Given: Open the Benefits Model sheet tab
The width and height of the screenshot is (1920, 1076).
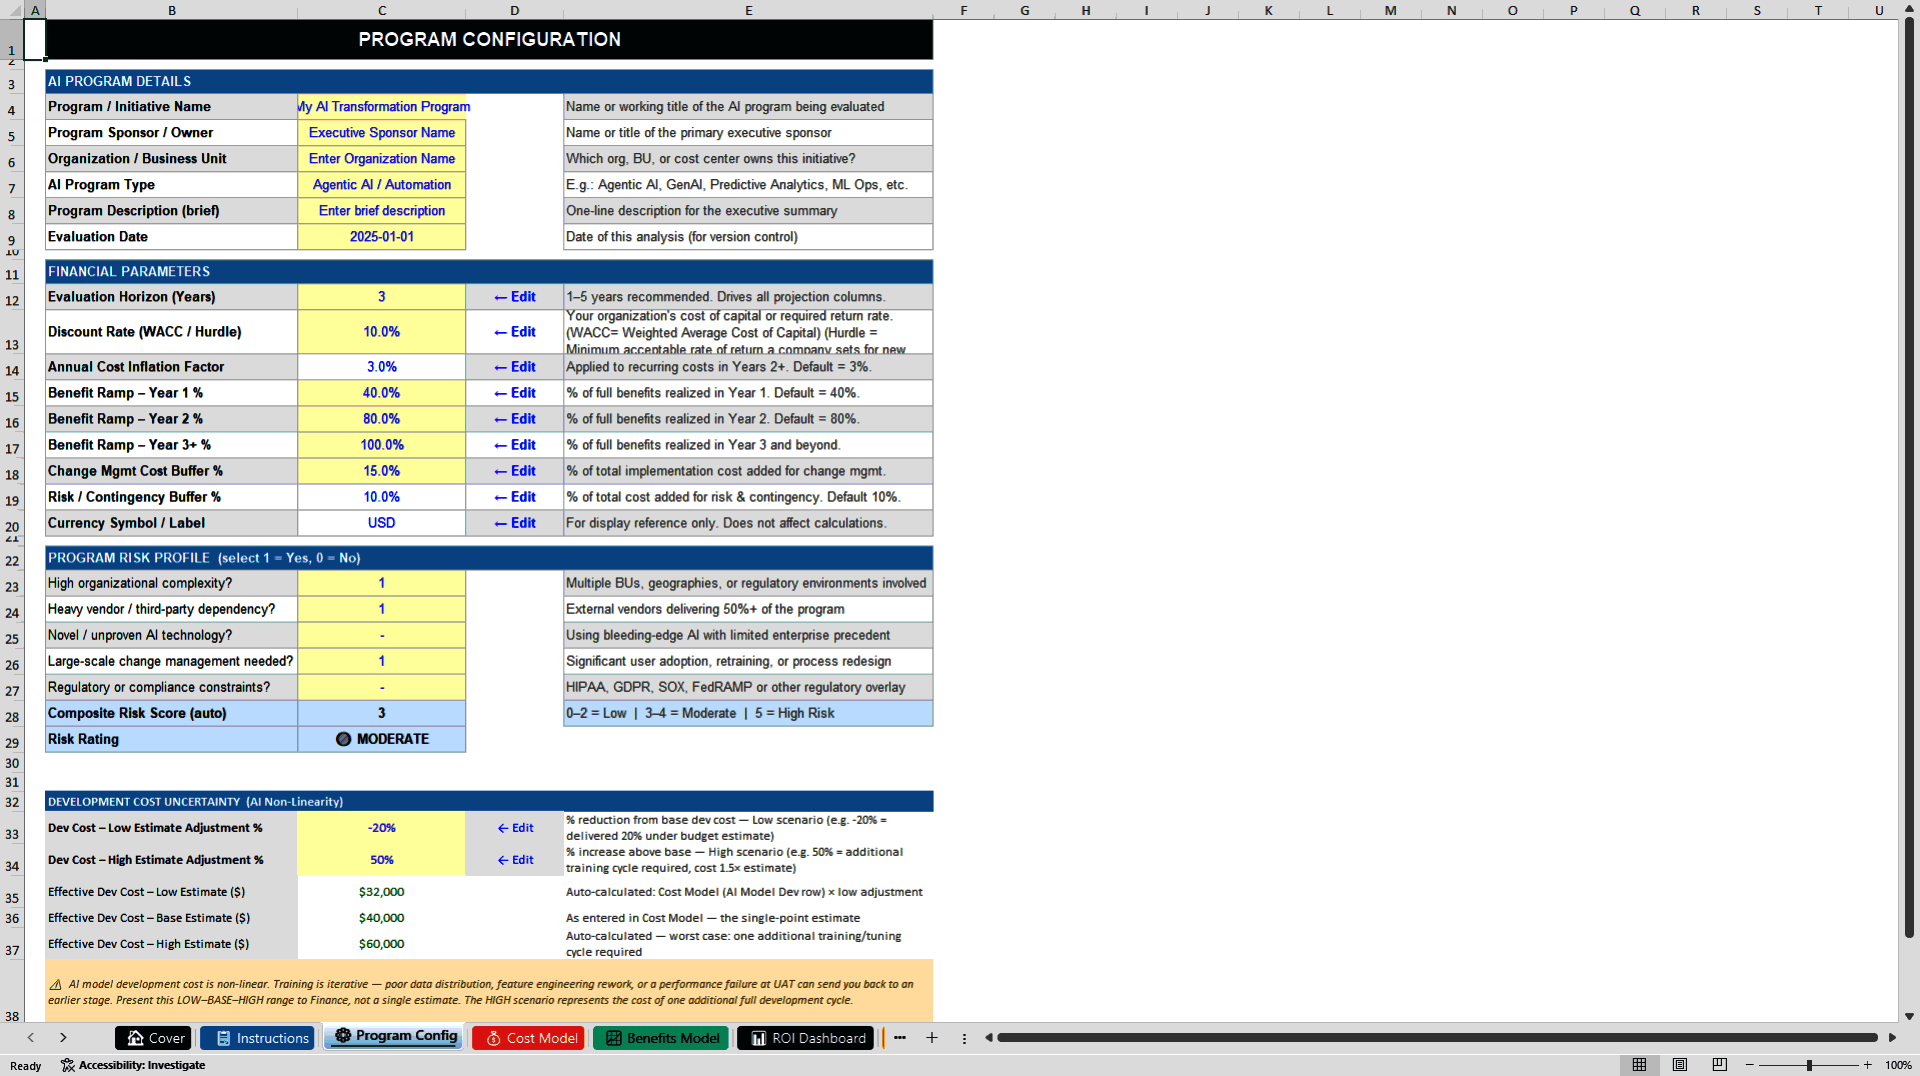Looking at the screenshot, I should [x=661, y=1038].
